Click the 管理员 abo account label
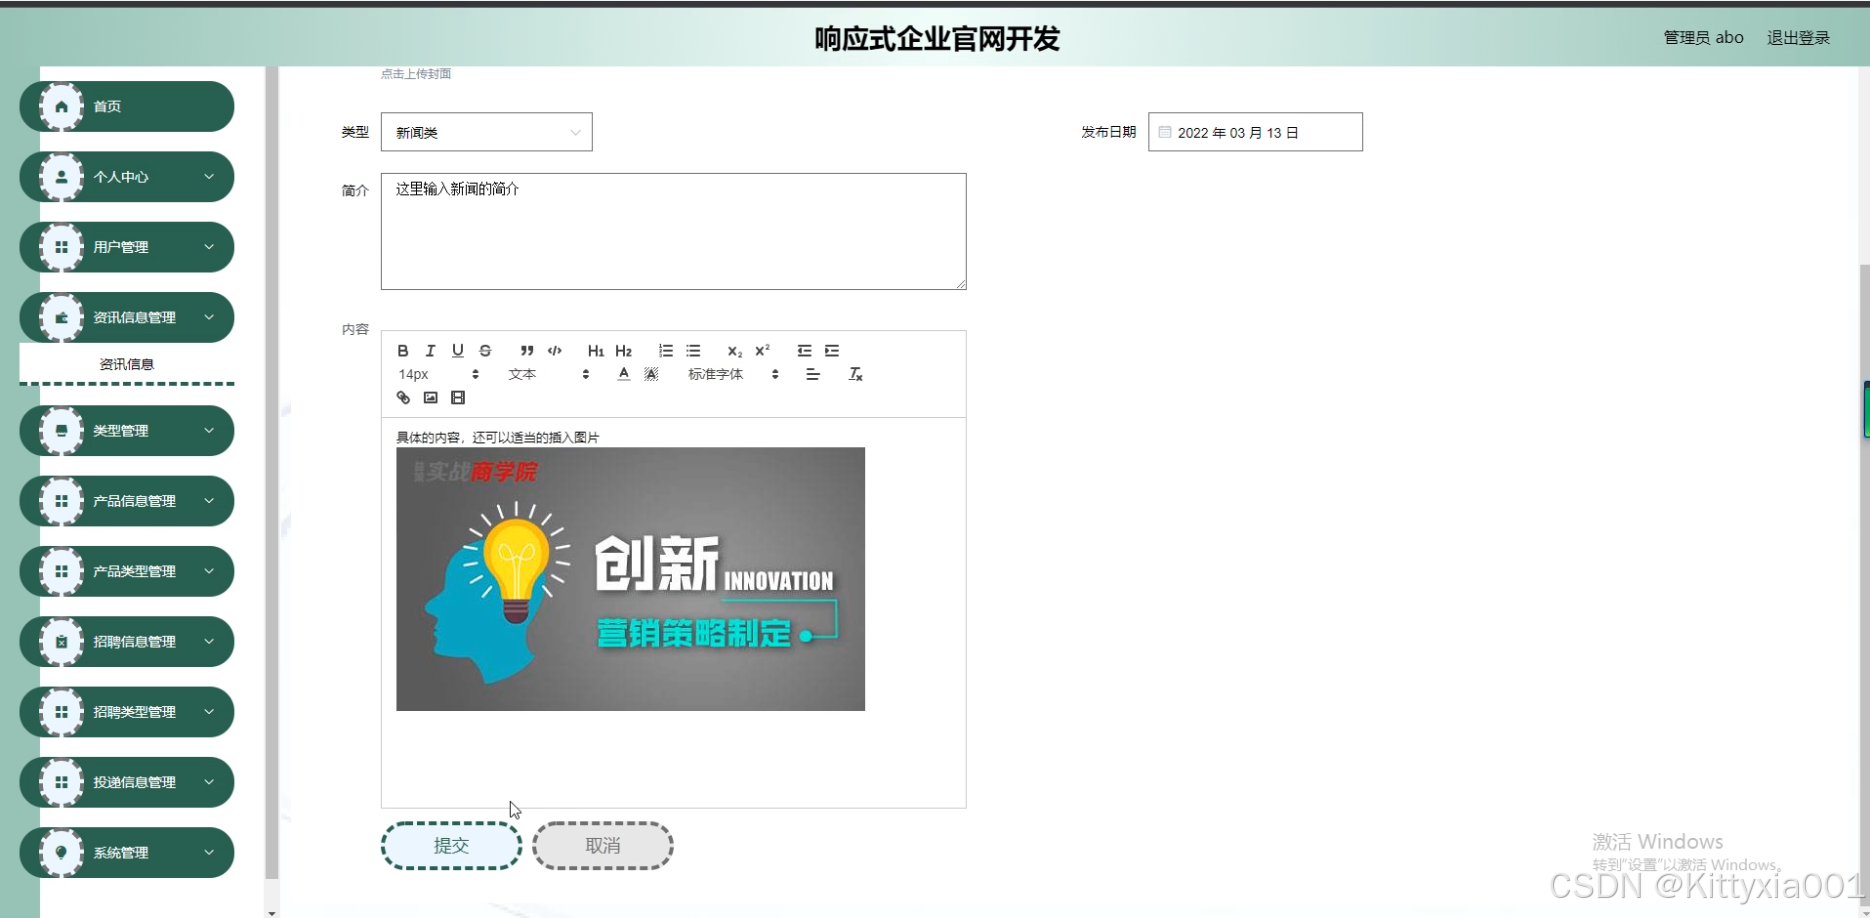 click(x=1703, y=38)
